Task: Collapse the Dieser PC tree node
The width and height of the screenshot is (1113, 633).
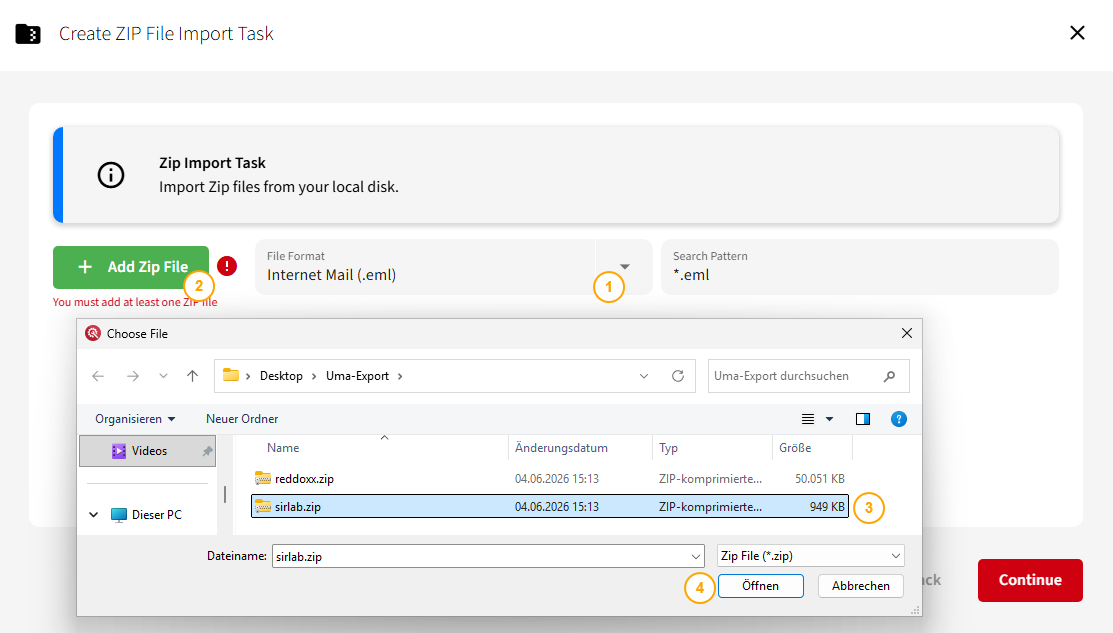Action: [x=94, y=514]
